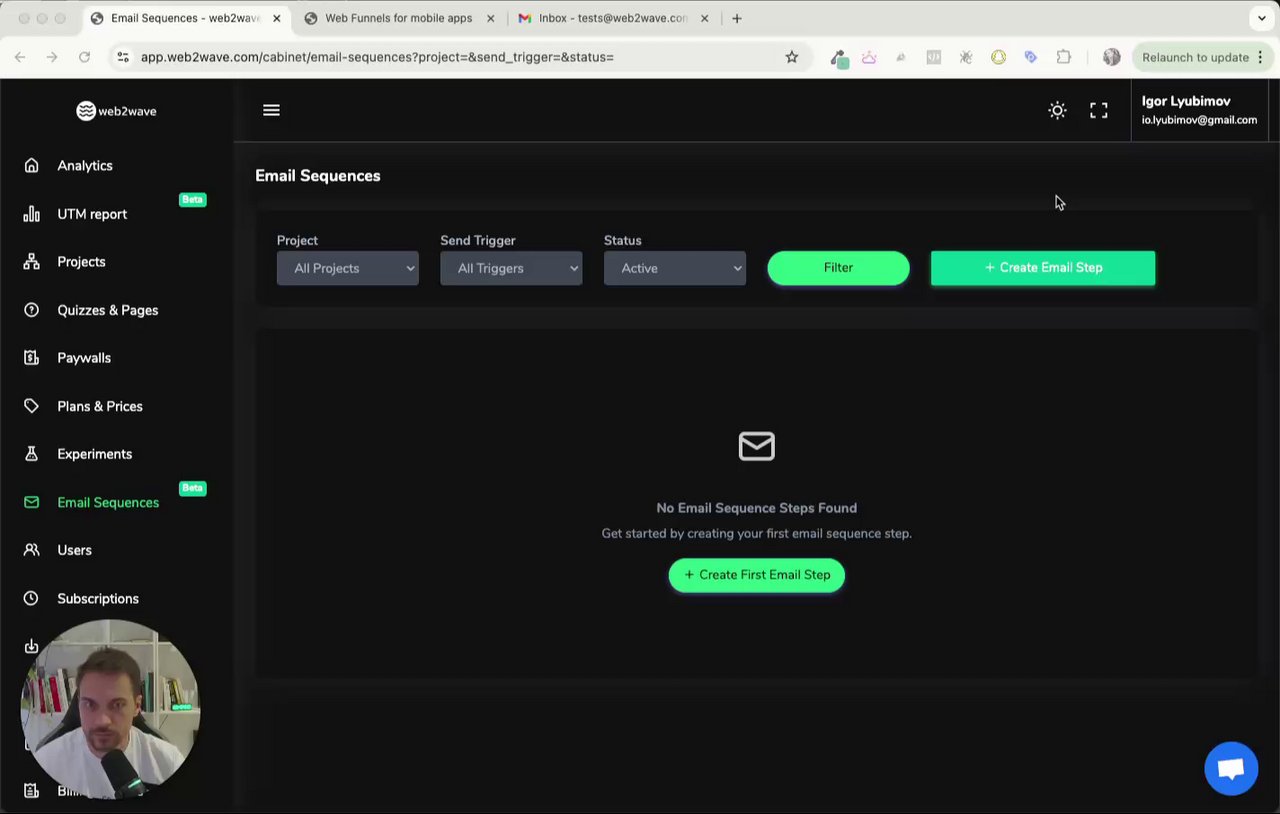This screenshot has height=814, width=1280.
Task: Switch to Web Funnels for mobile apps tab
Action: coord(398,18)
